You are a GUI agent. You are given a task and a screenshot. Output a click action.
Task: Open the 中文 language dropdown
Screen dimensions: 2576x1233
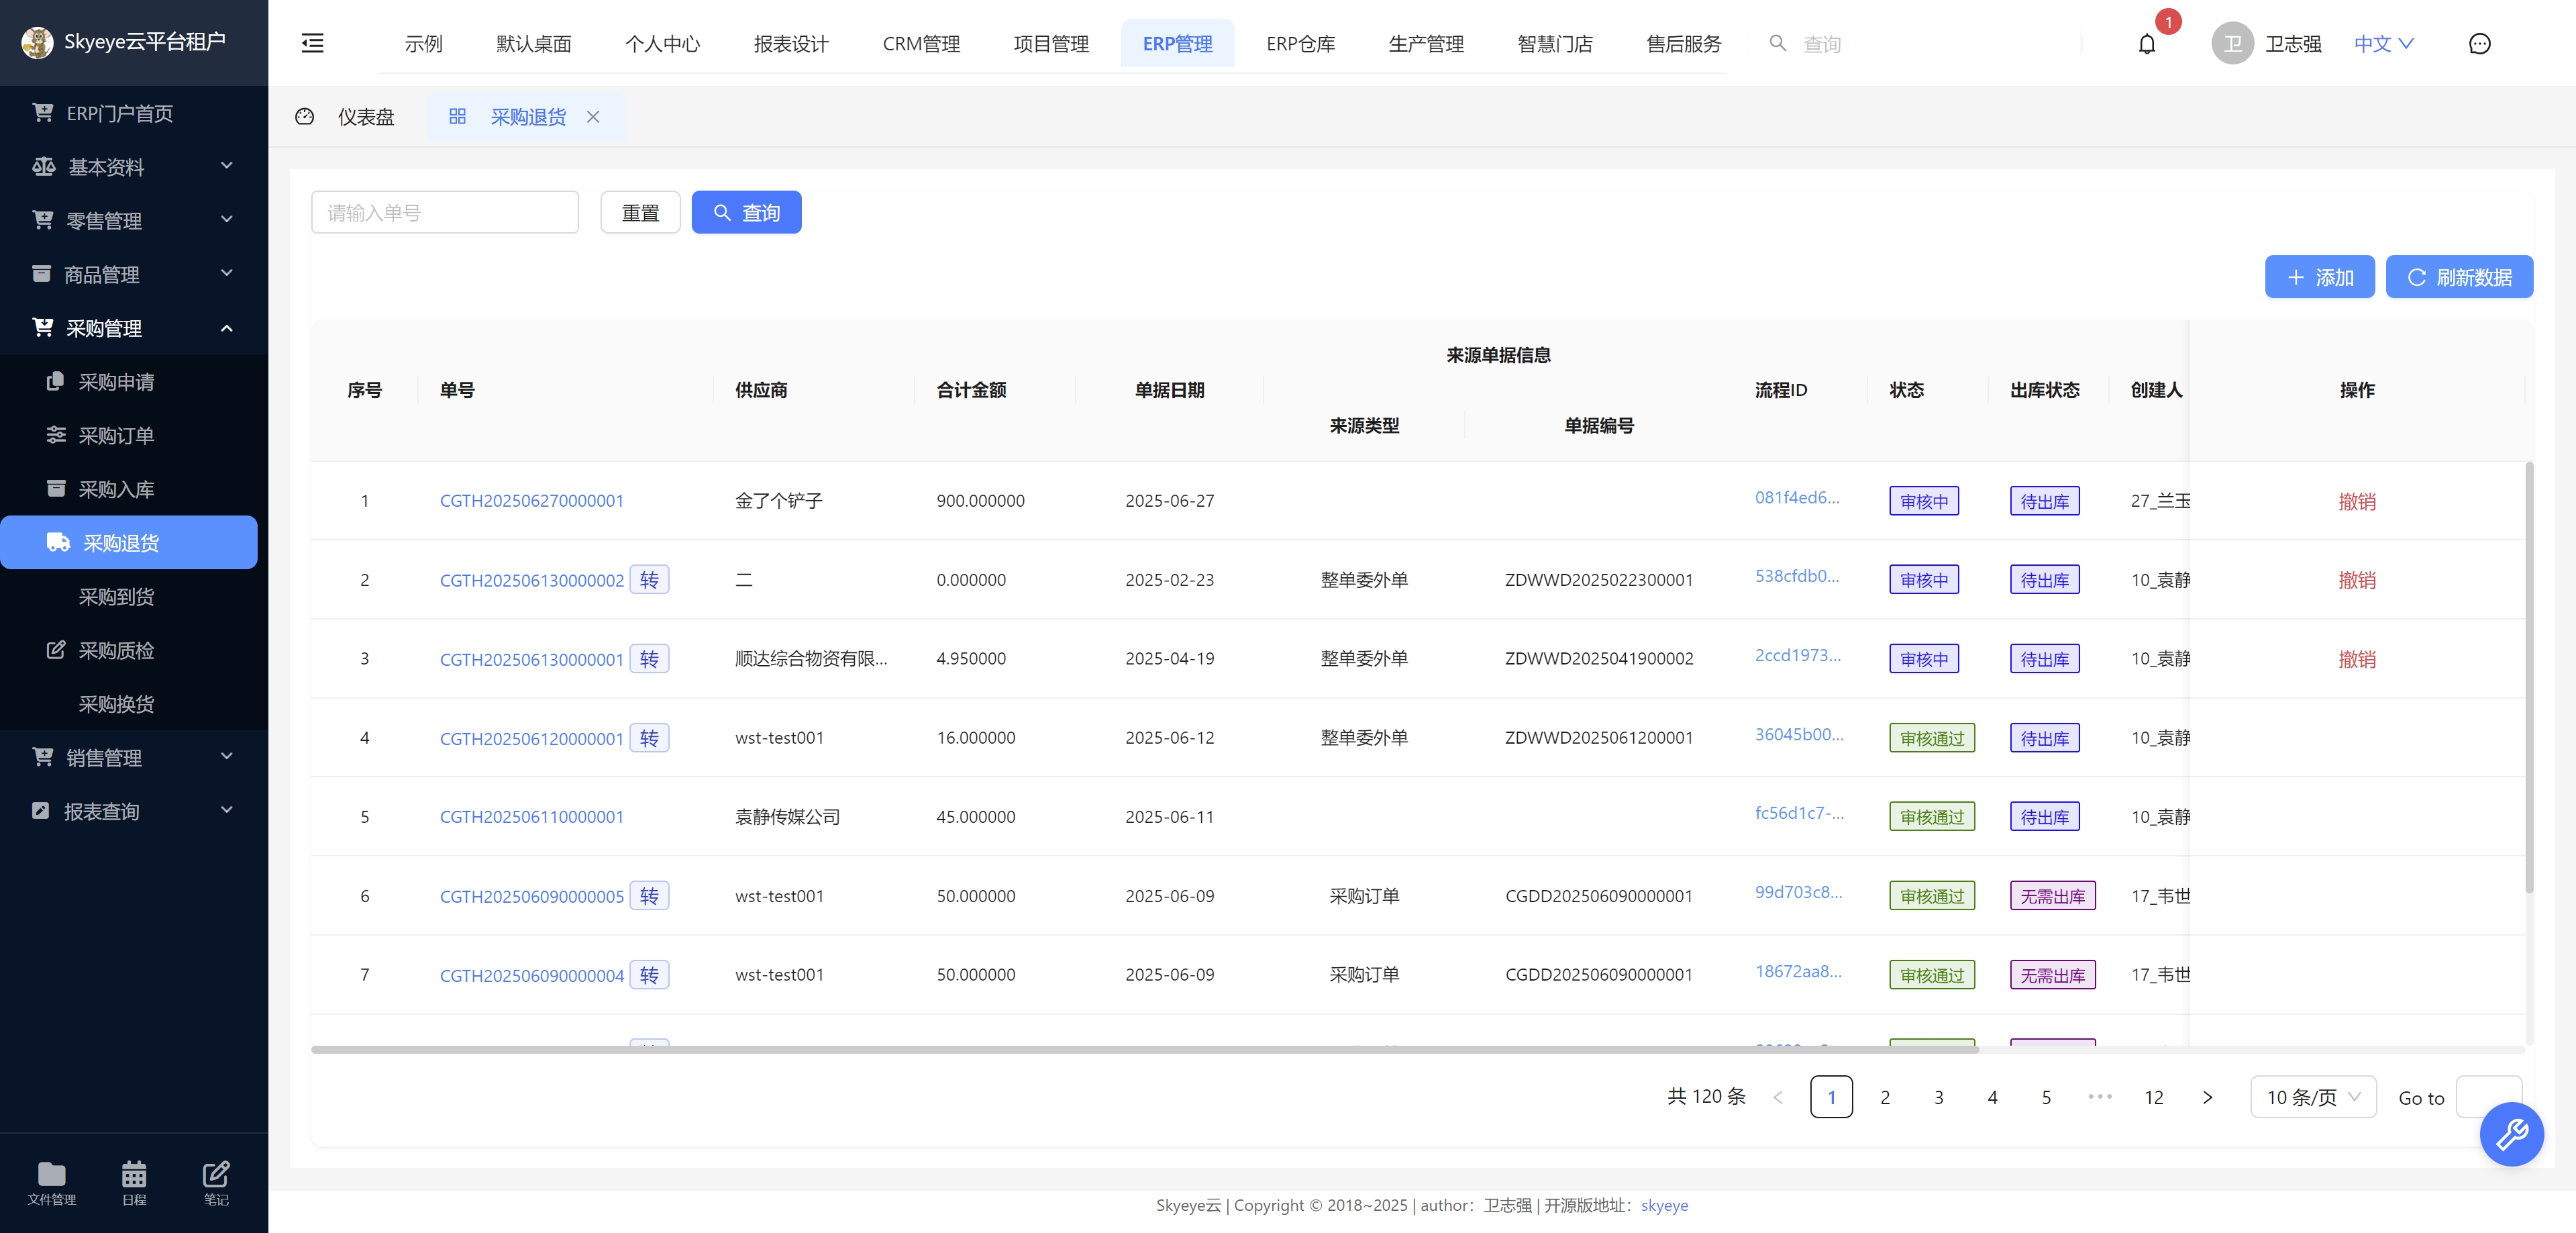point(2384,44)
